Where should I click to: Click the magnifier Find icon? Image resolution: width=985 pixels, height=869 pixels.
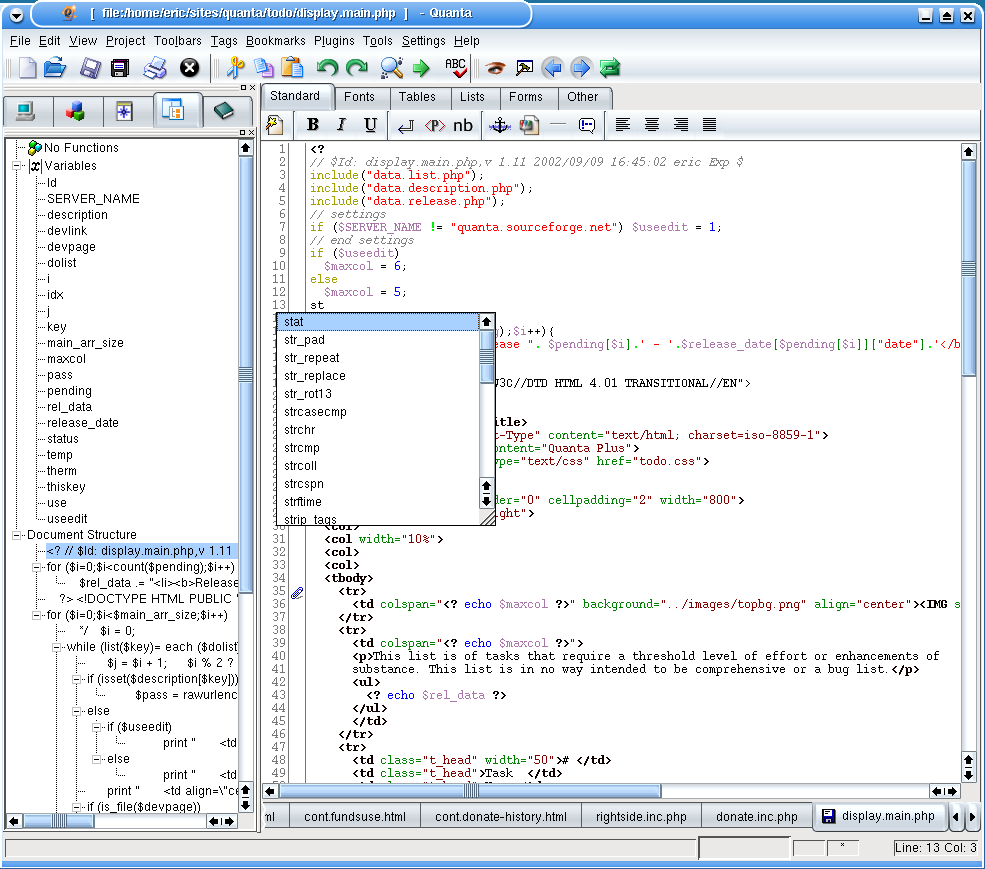pyautogui.click(x=391, y=68)
